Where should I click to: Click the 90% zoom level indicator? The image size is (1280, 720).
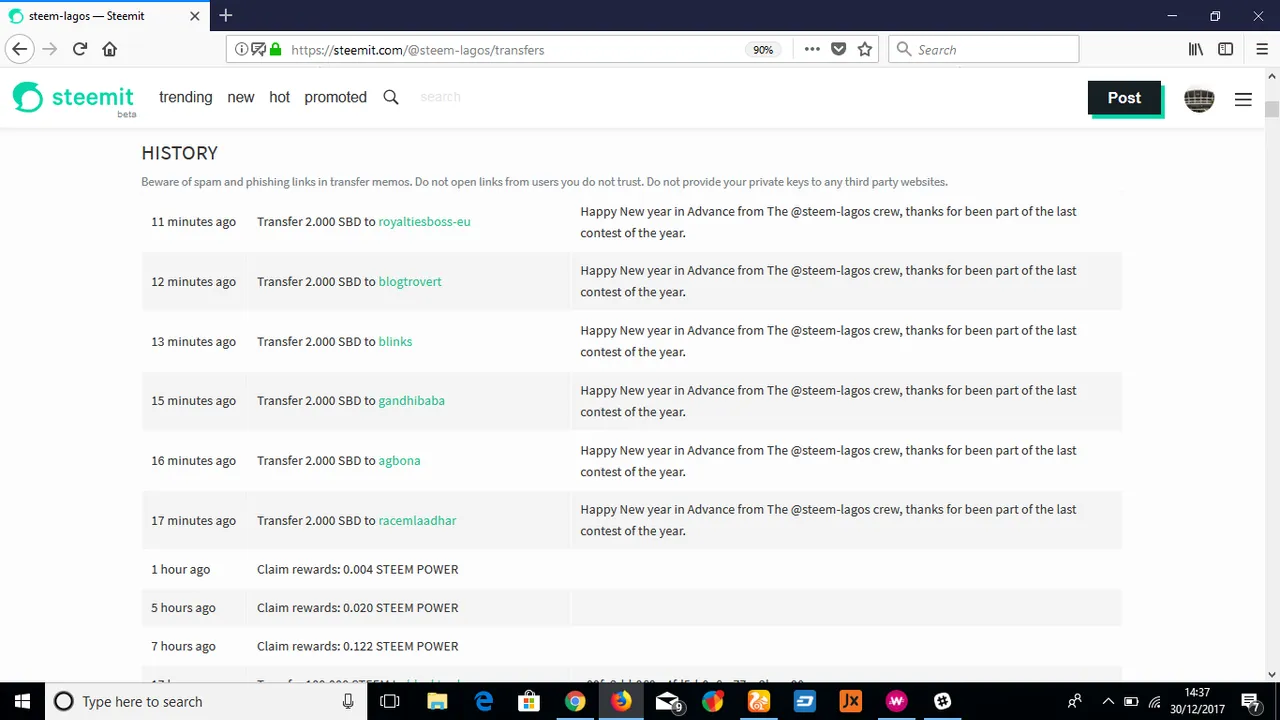tap(763, 49)
